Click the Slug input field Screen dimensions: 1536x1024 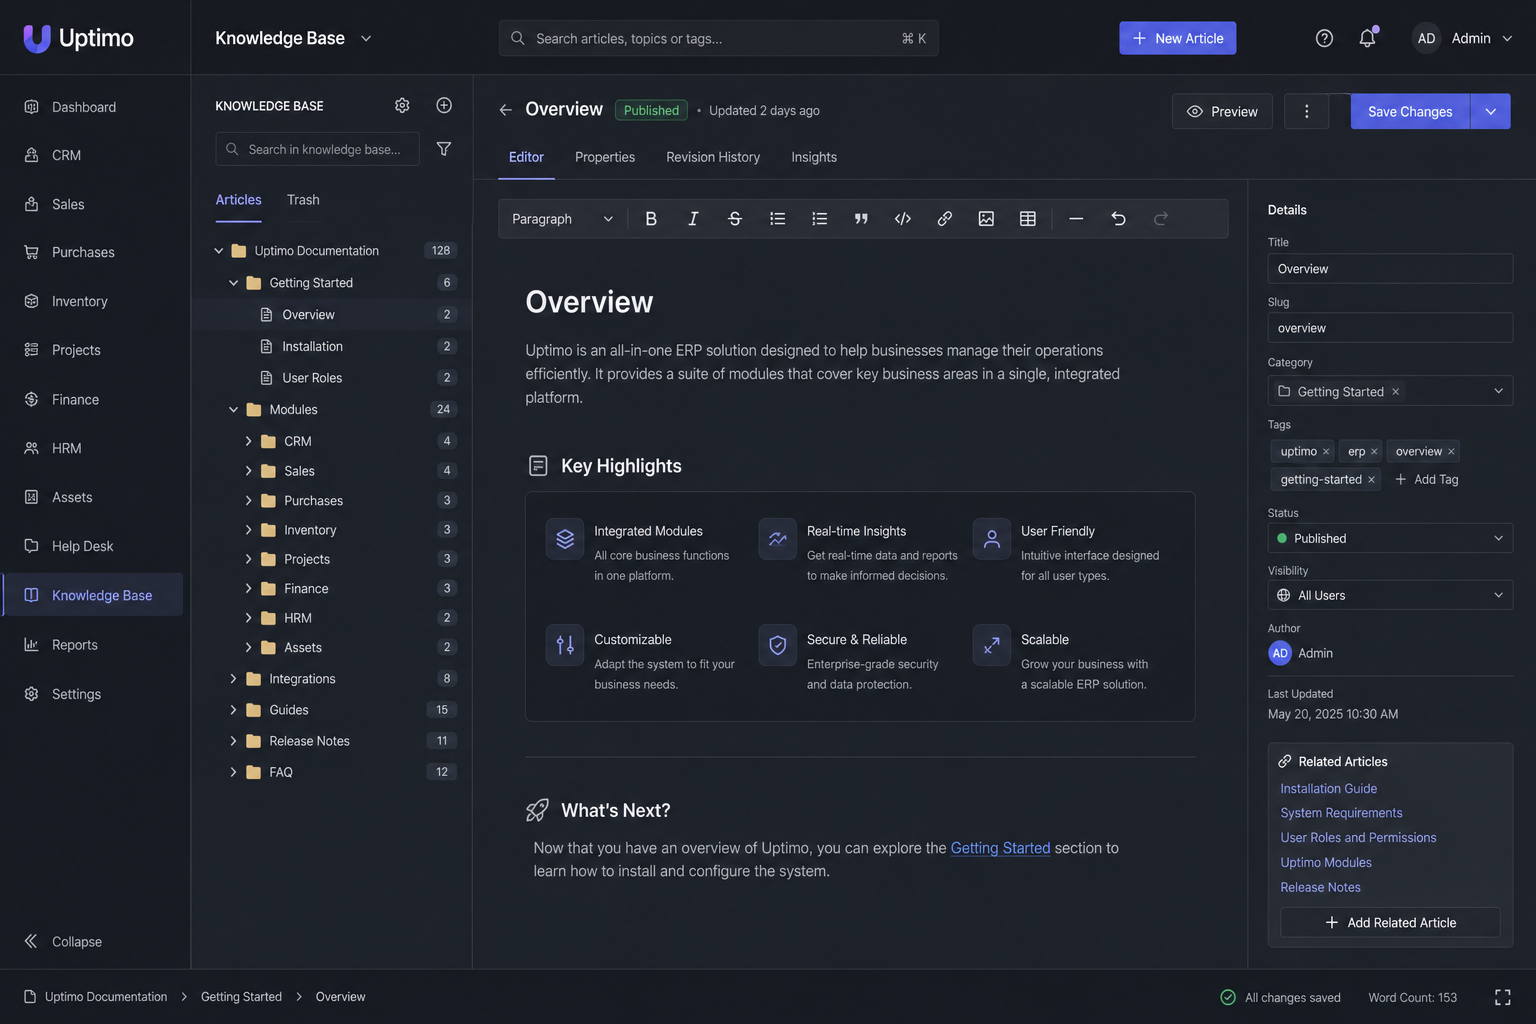(x=1390, y=328)
